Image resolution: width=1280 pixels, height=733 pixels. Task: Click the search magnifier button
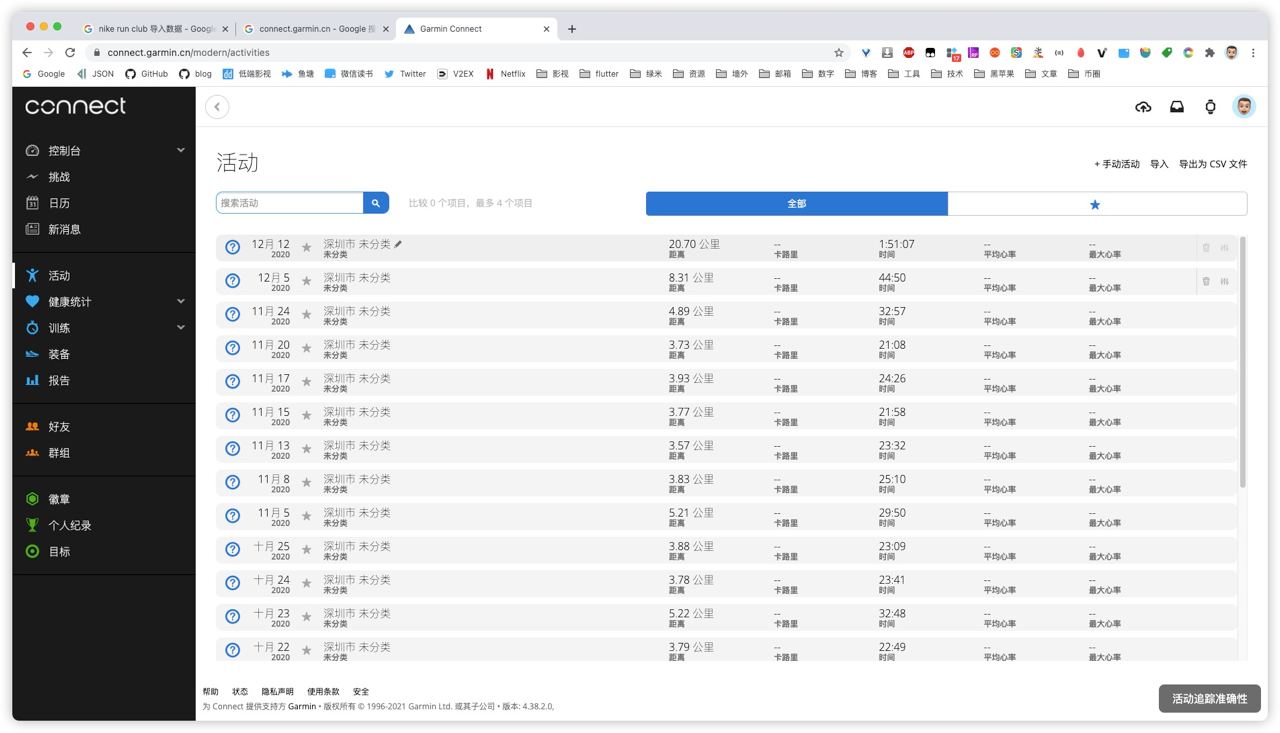point(376,203)
